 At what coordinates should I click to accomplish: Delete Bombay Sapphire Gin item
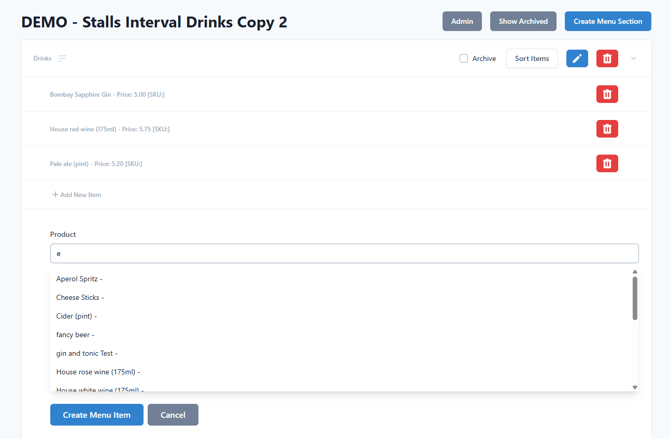[607, 94]
